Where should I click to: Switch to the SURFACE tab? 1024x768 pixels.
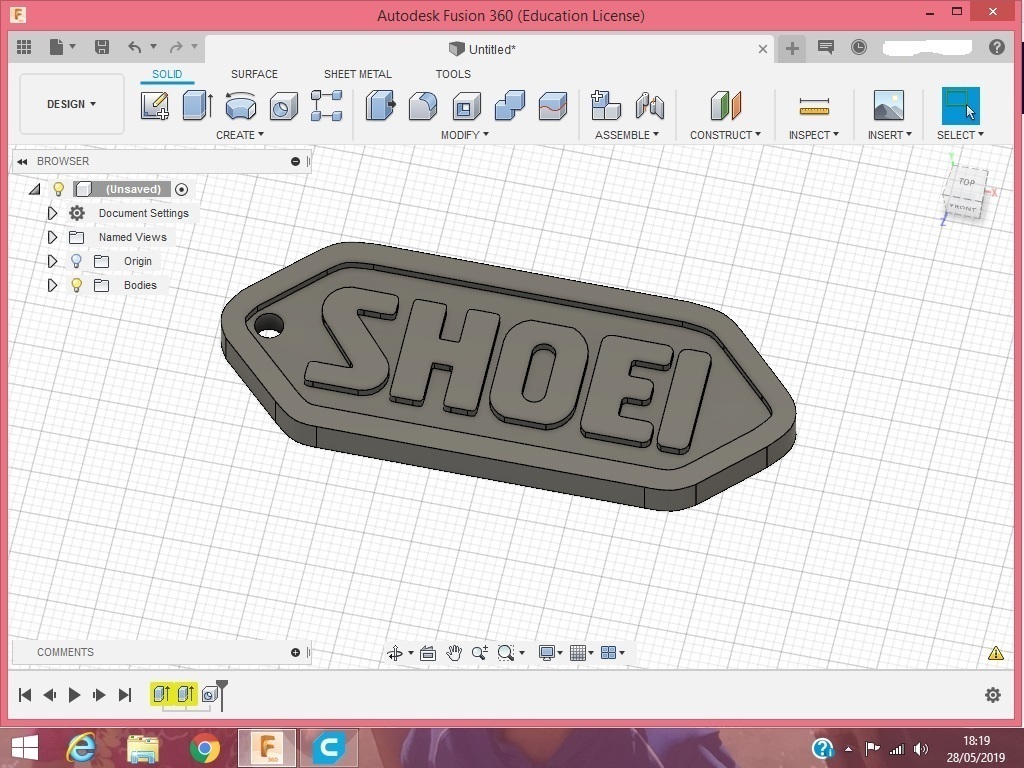[x=254, y=74]
